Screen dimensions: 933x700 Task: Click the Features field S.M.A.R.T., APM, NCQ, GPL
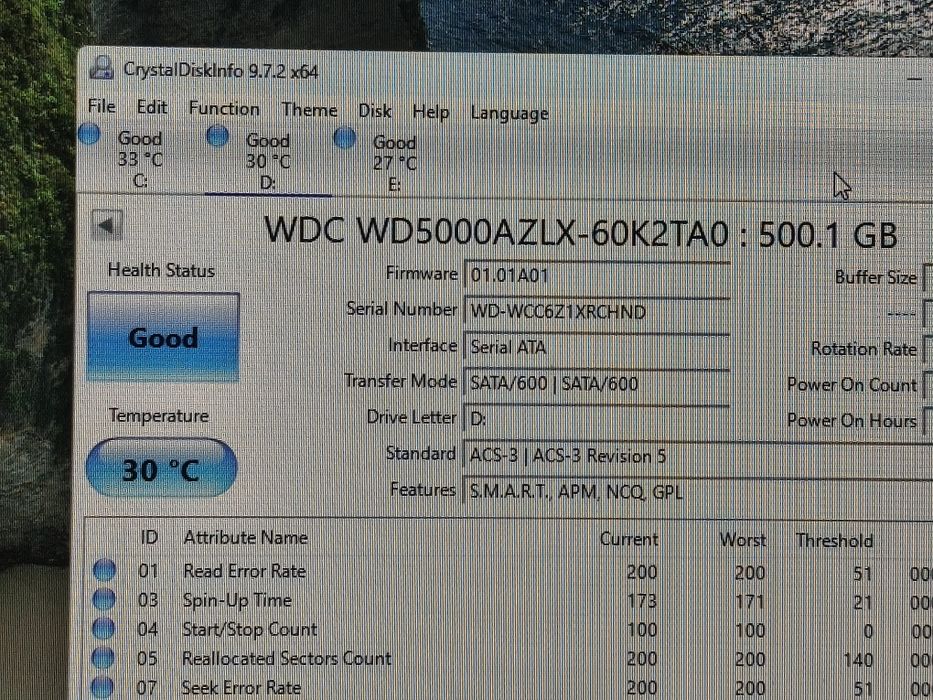click(697, 492)
